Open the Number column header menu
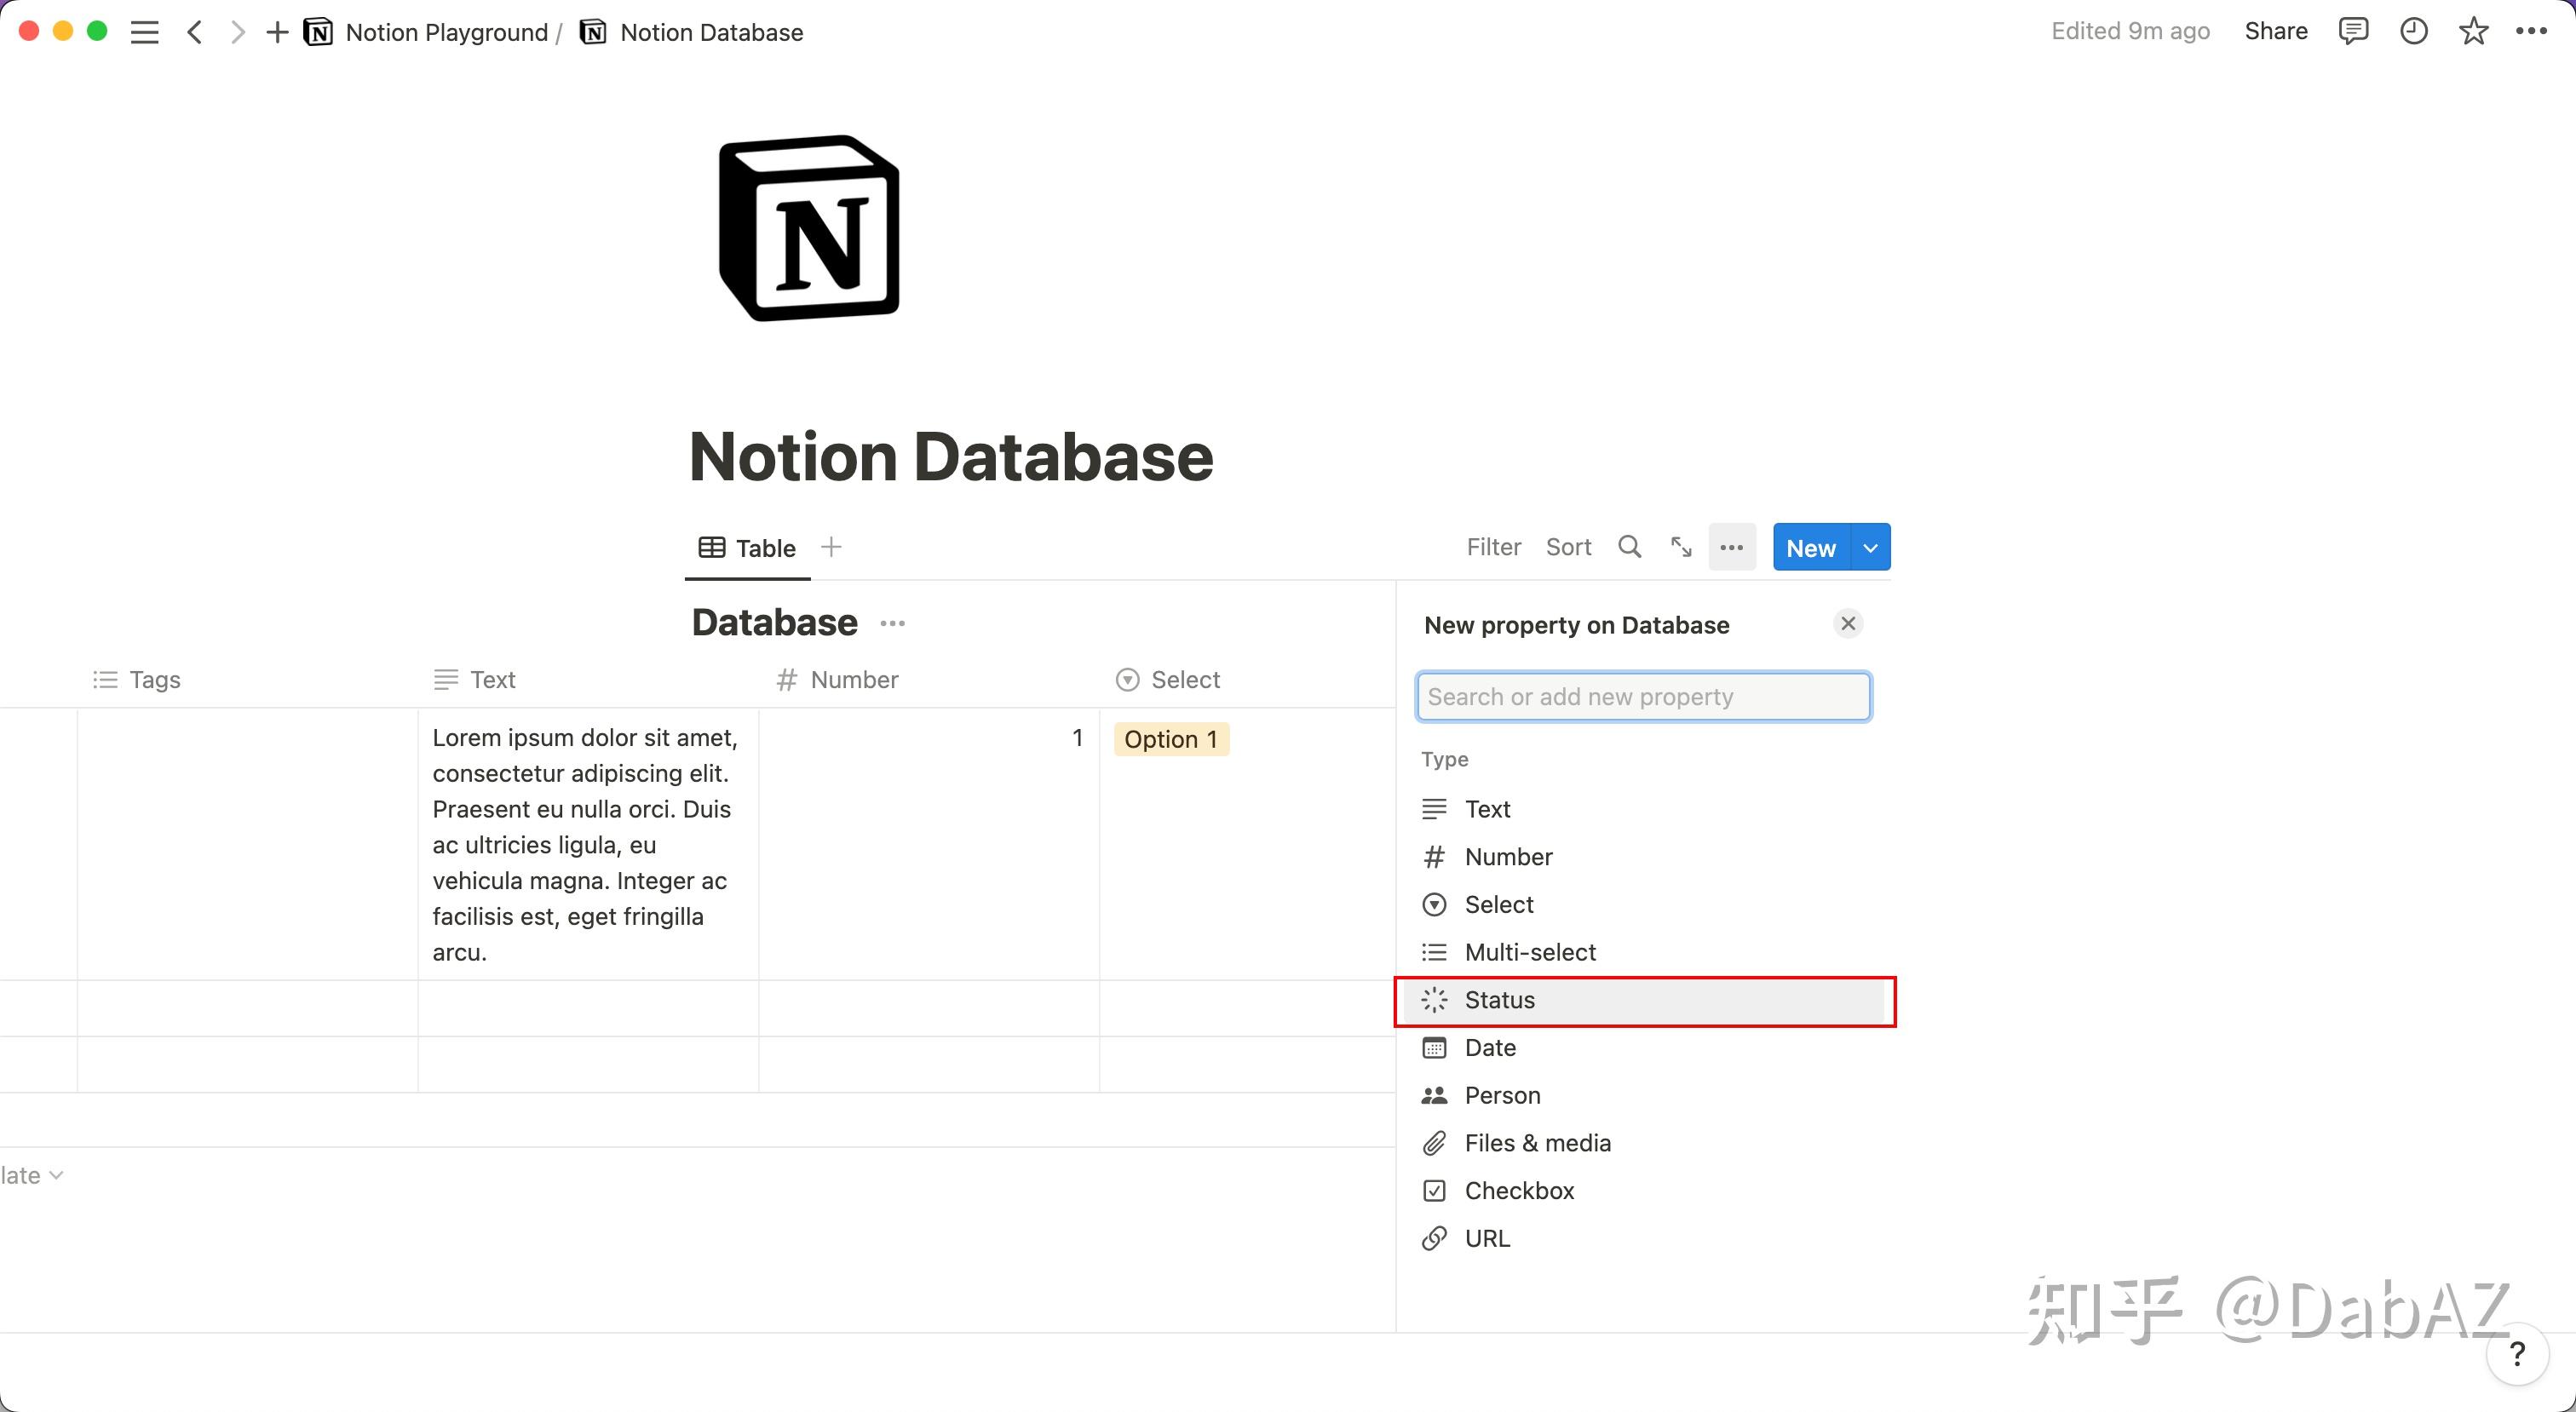Viewport: 2576px width, 1412px height. tap(852, 679)
